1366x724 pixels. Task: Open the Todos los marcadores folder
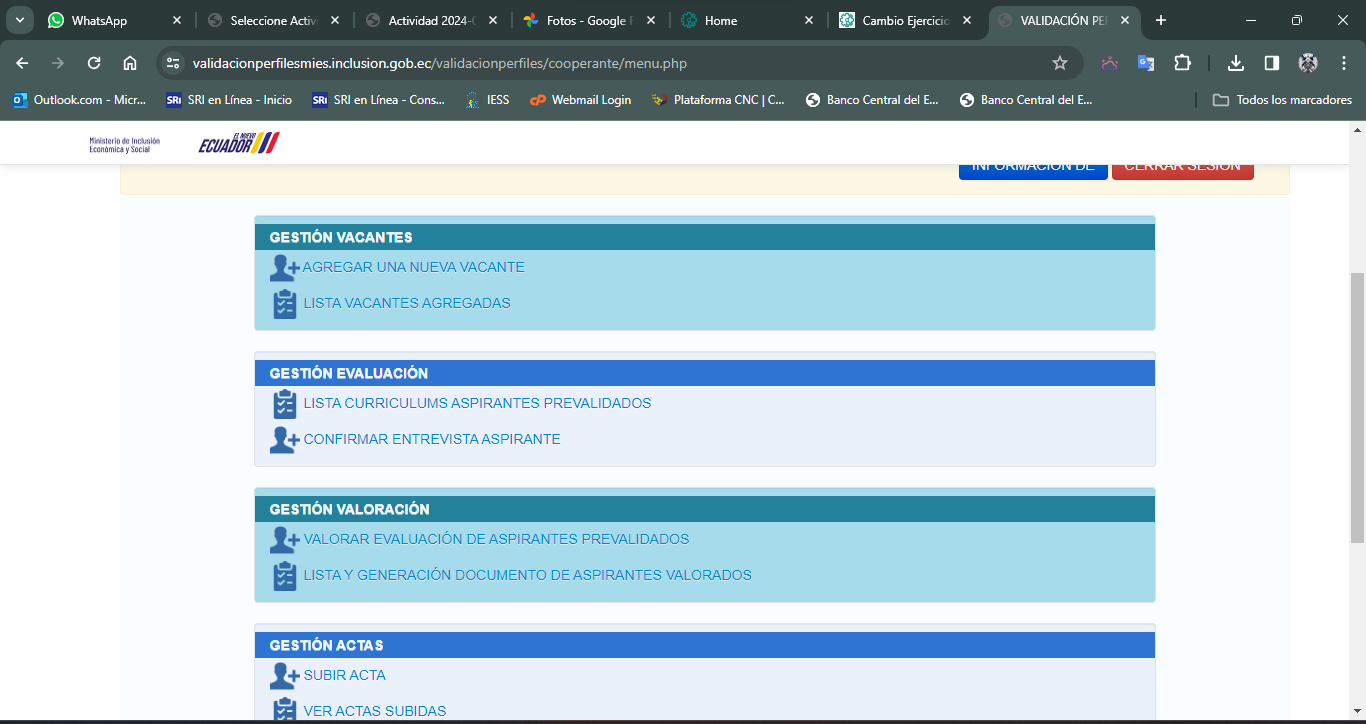point(1282,100)
